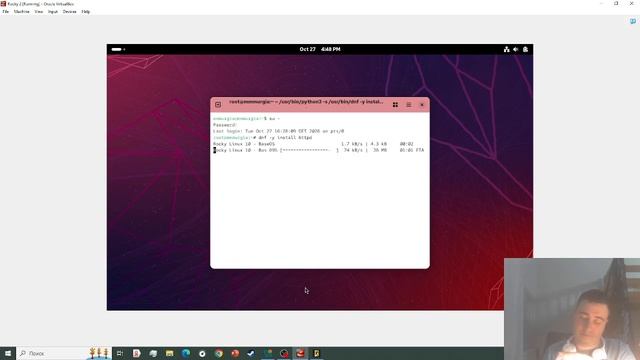The width and height of the screenshot is (640, 360).
Task: Open the VirtualBox View menu
Action: [x=39, y=12]
